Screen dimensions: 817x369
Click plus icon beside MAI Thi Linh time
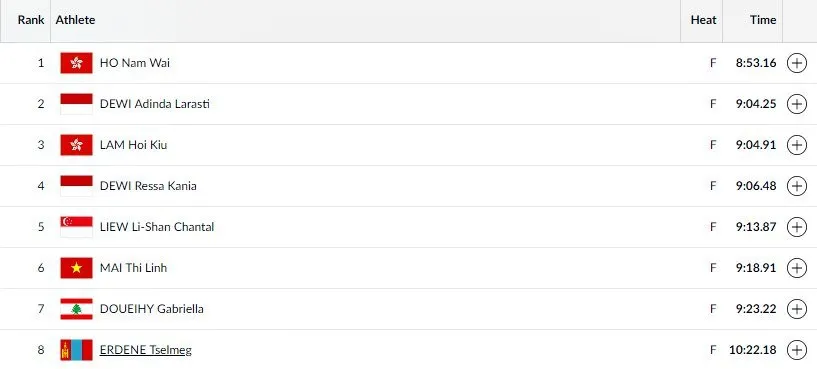click(797, 268)
